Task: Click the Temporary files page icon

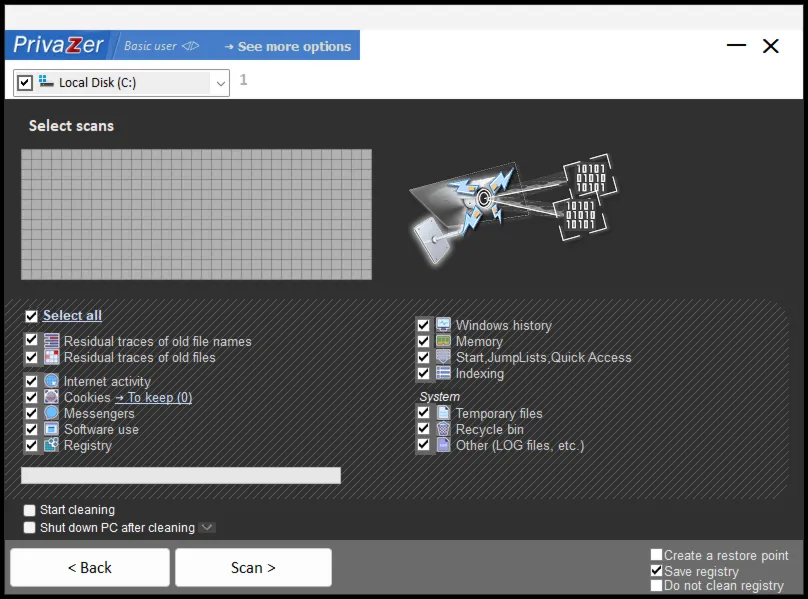Action: tap(443, 413)
